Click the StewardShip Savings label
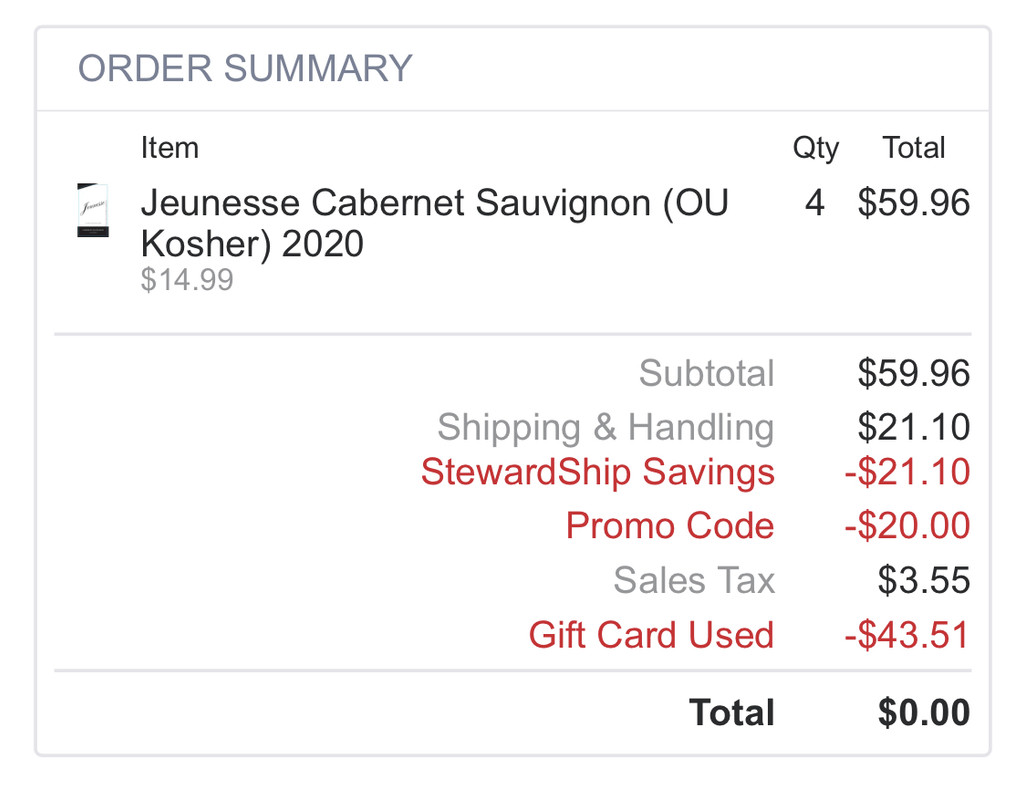Viewport: 1014px width, 800px height. [x=597, y=472]
